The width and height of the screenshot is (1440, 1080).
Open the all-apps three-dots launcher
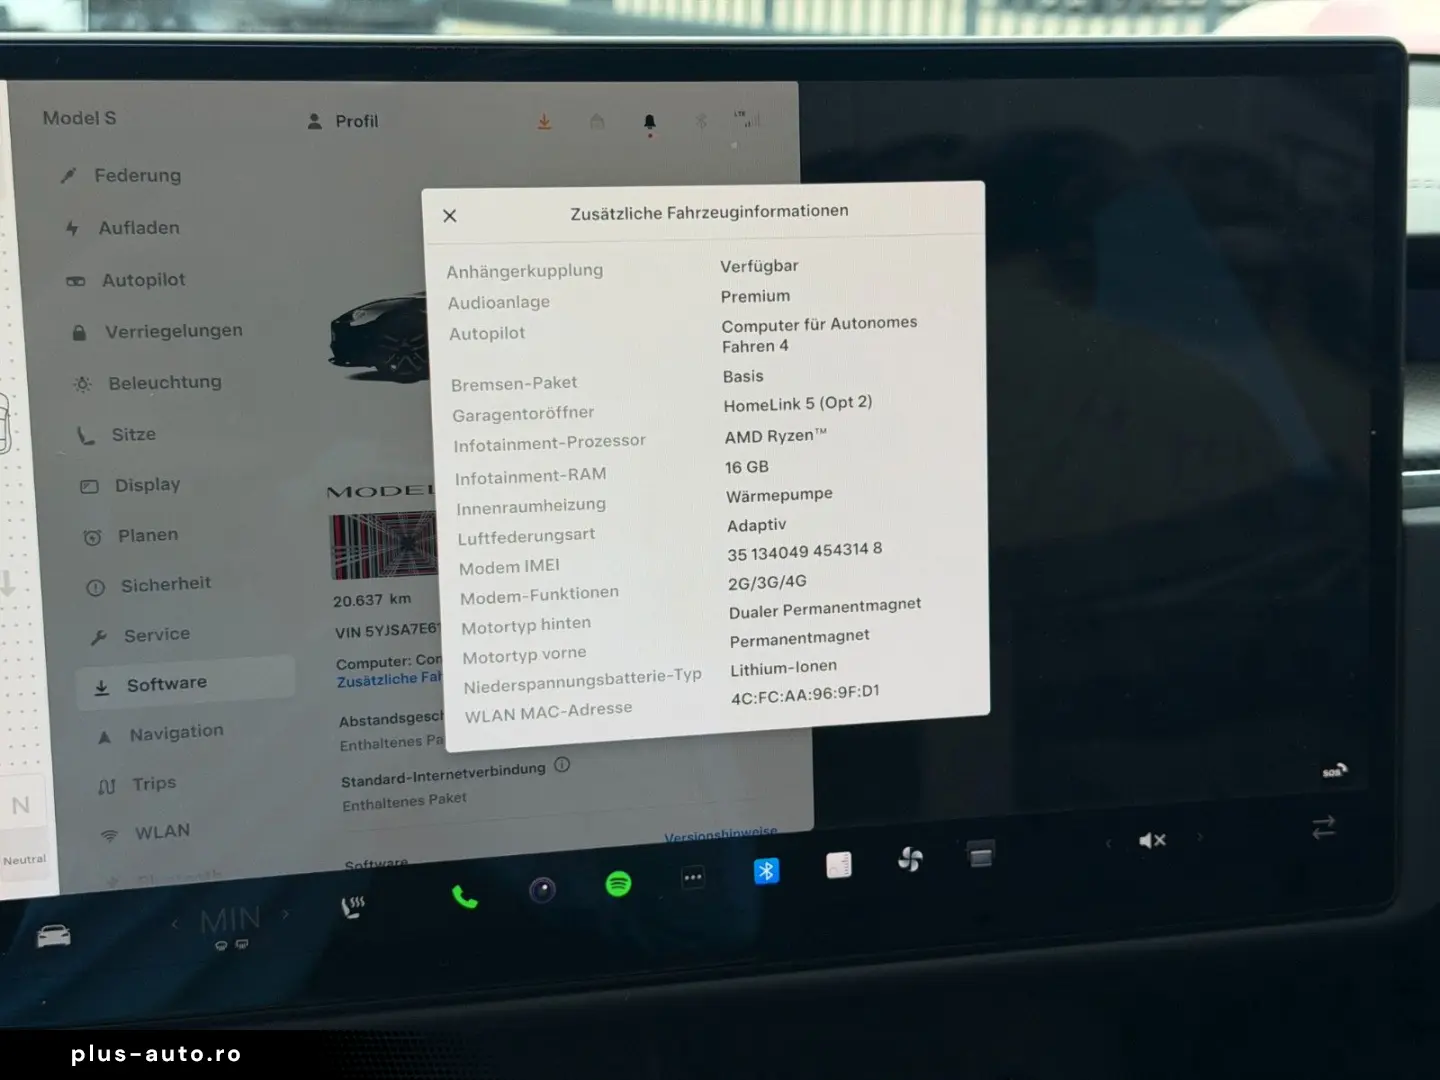pos(693,878)
